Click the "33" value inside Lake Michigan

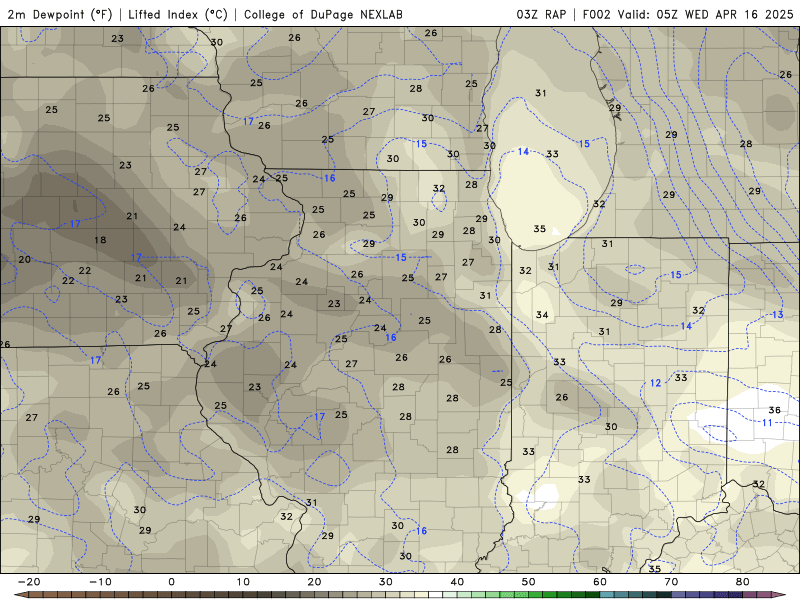552,154
